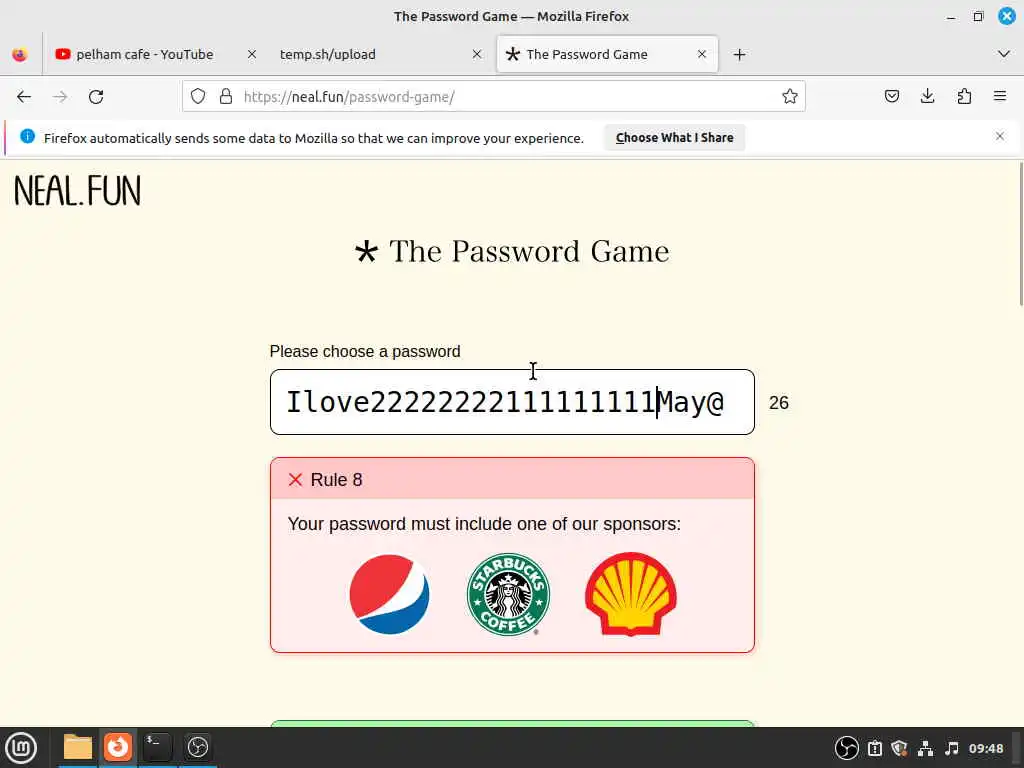Viewport: 1024px width, 768px height.
Task: Click the forward navigation arrow
Action: [60, 97]
